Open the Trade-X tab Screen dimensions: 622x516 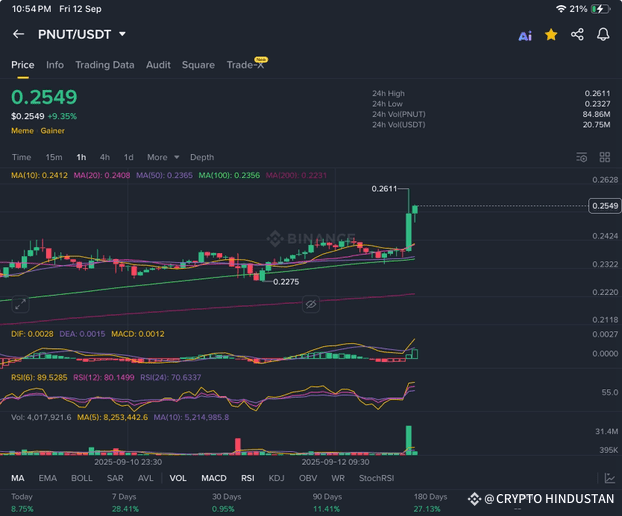click(x=246, y=65)
